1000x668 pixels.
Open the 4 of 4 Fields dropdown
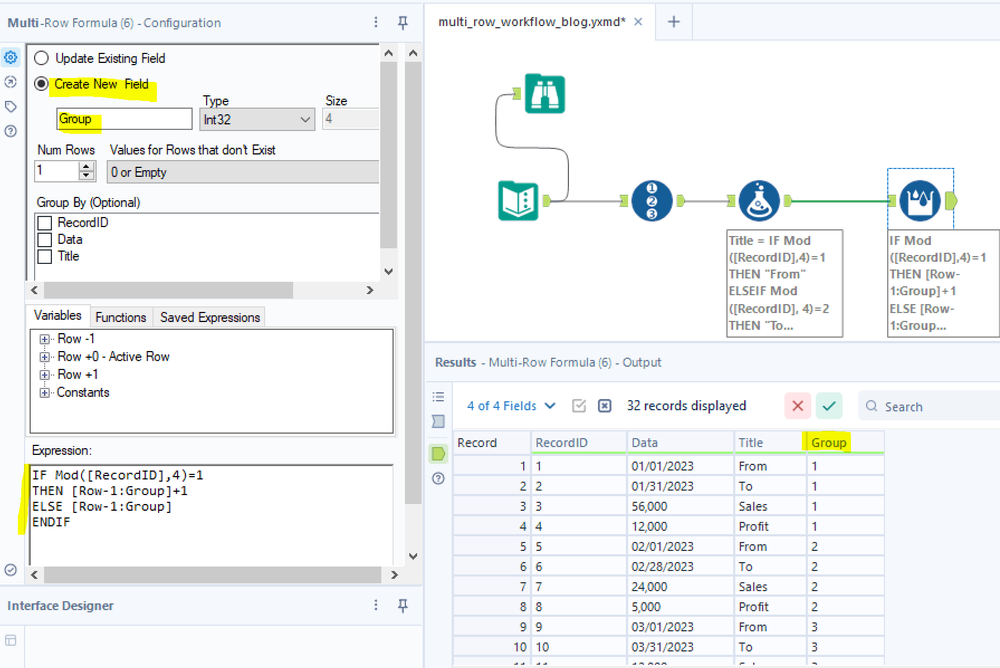tap(511, 406)
